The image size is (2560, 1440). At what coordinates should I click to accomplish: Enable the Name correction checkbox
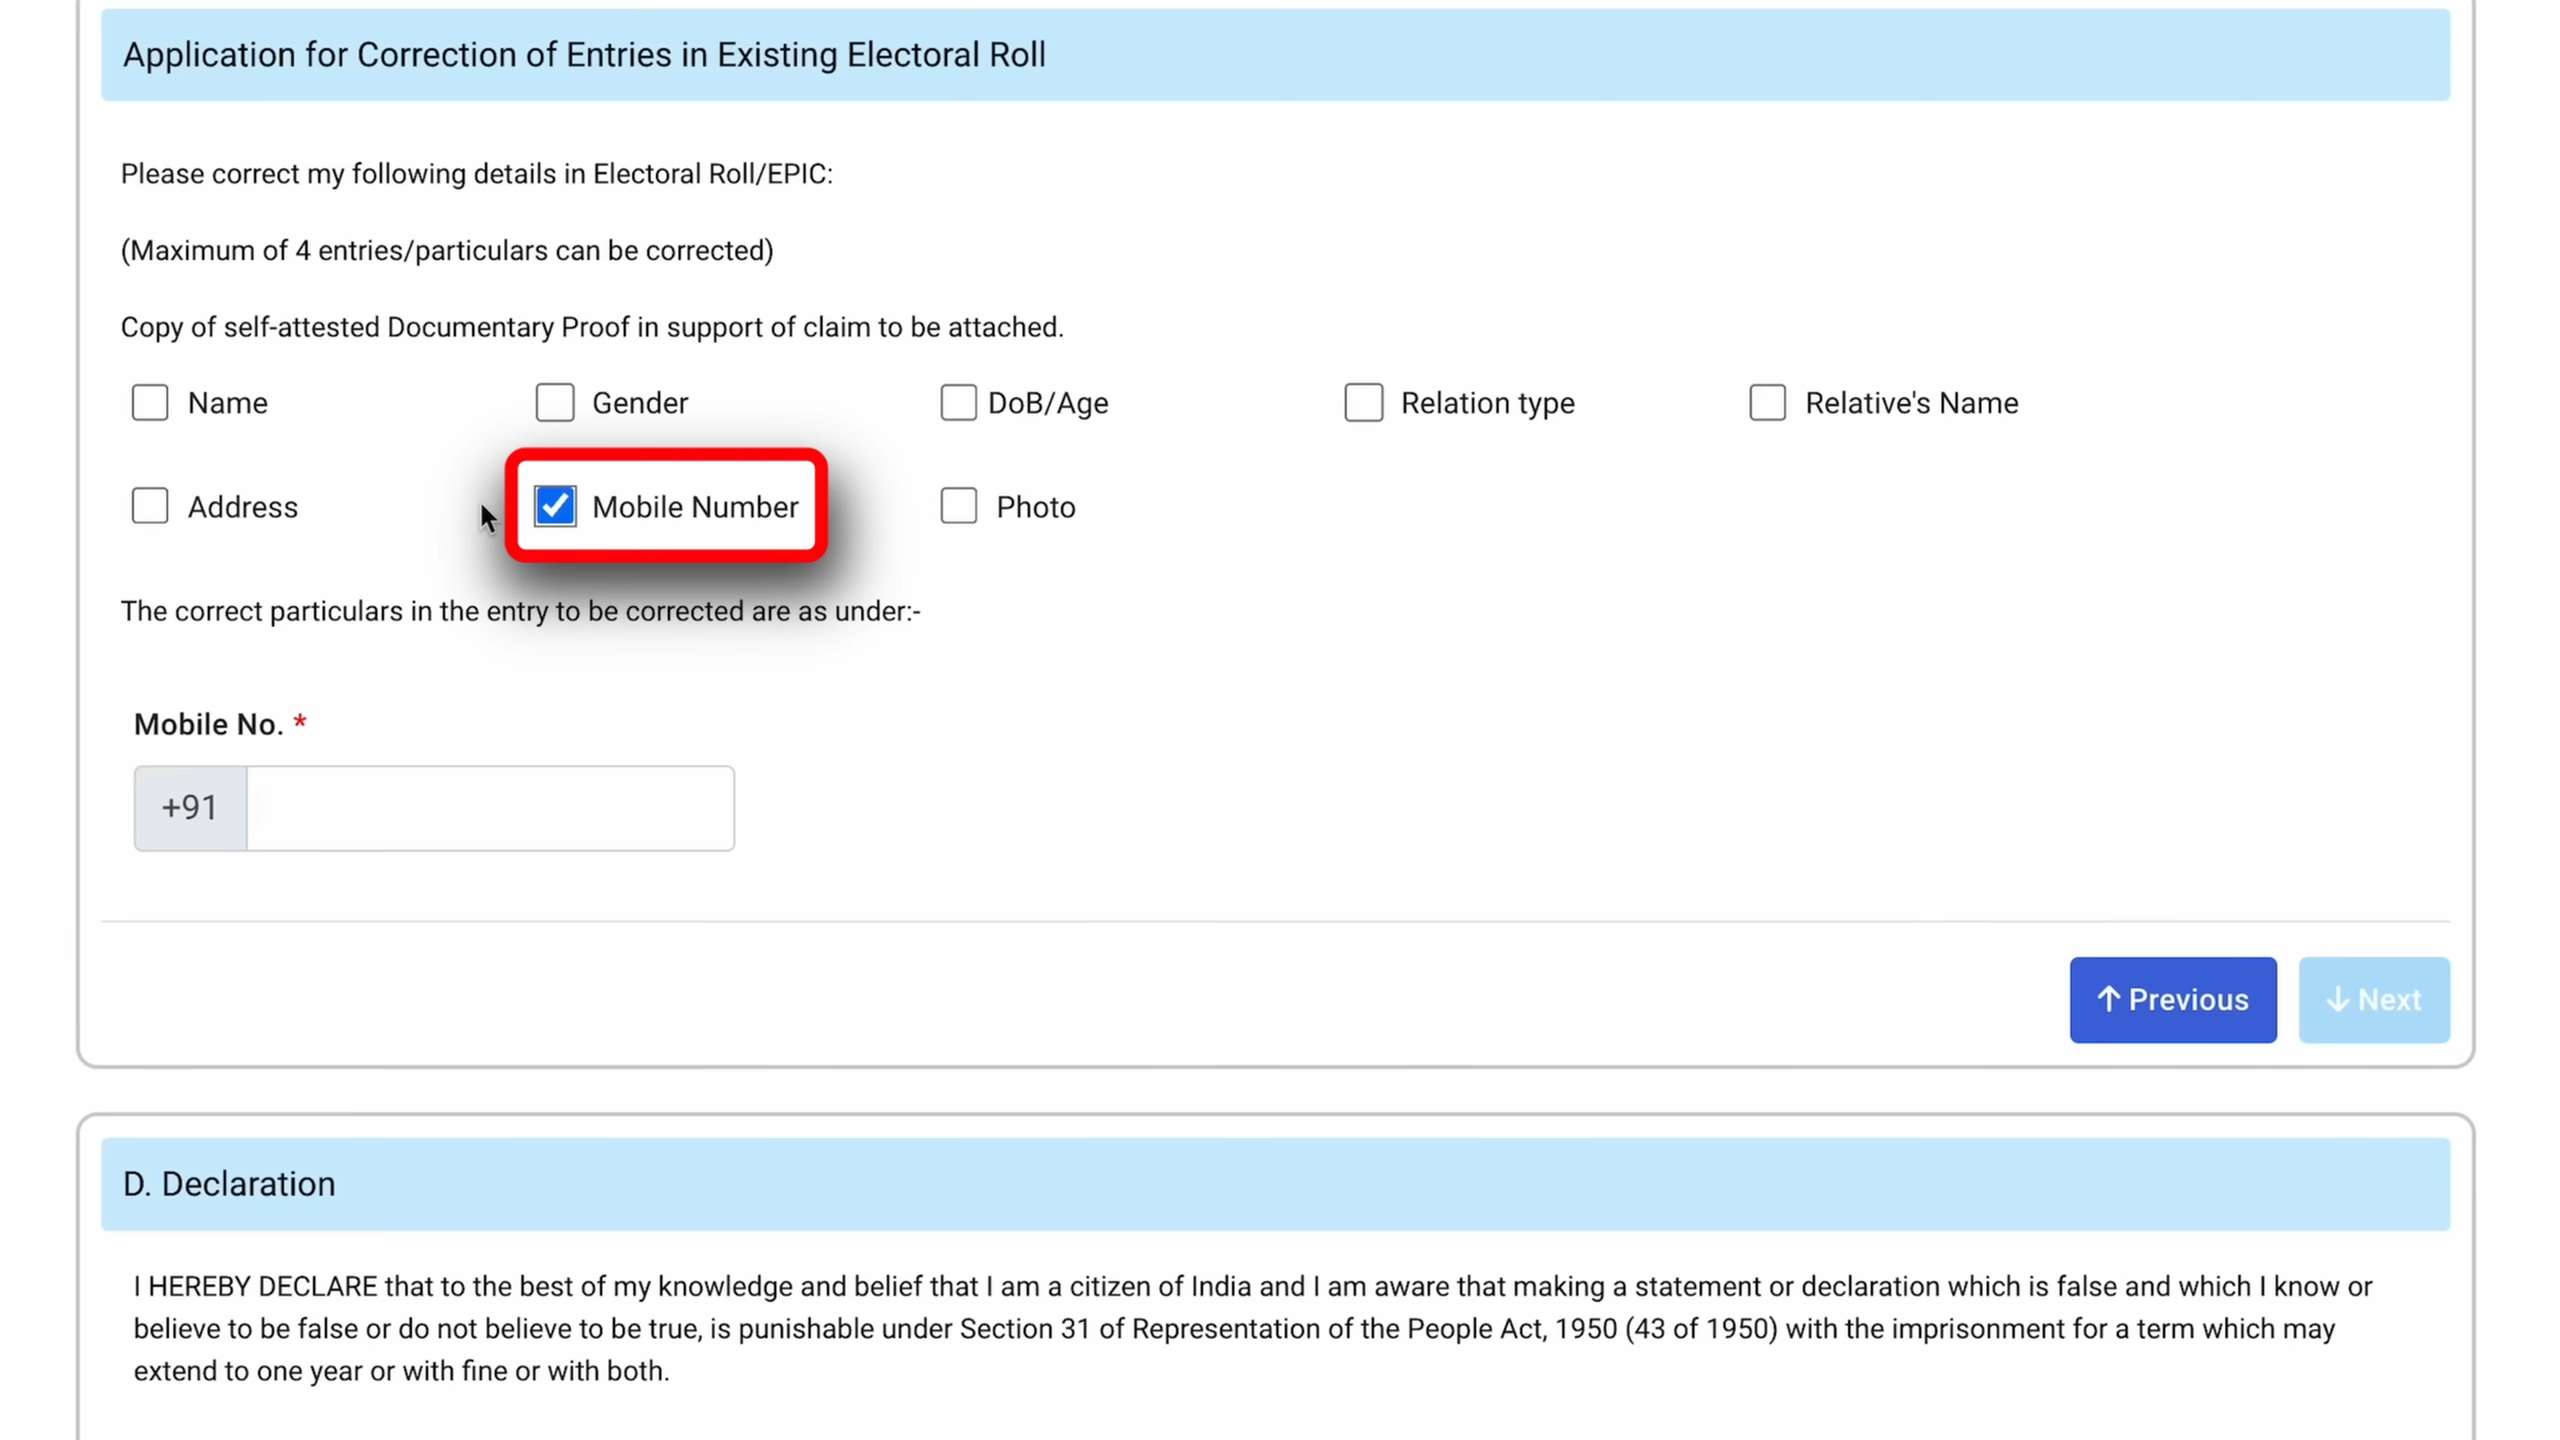pos(150,403)
